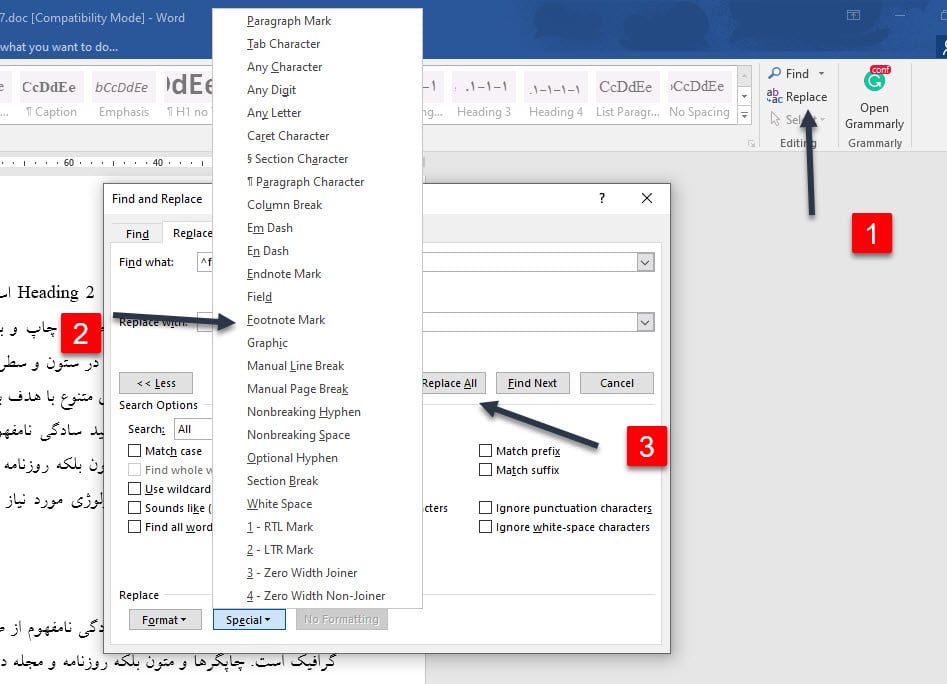Select Nonbreaking Hyphen entry
Viewport: 947px width, 684px height.
[x=317, y=412]
